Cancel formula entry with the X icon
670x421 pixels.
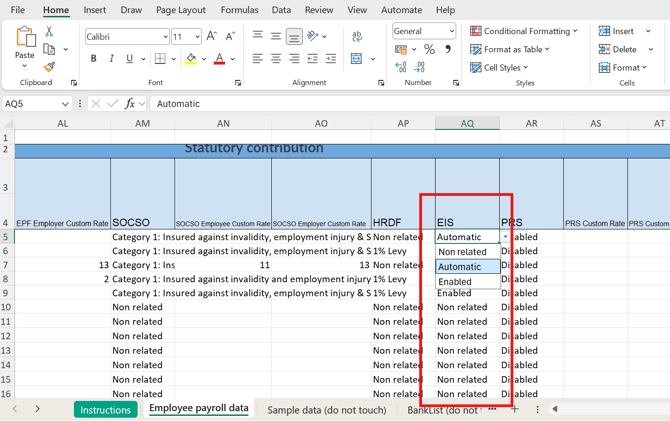pyautogui.click(x=96, y=103)
